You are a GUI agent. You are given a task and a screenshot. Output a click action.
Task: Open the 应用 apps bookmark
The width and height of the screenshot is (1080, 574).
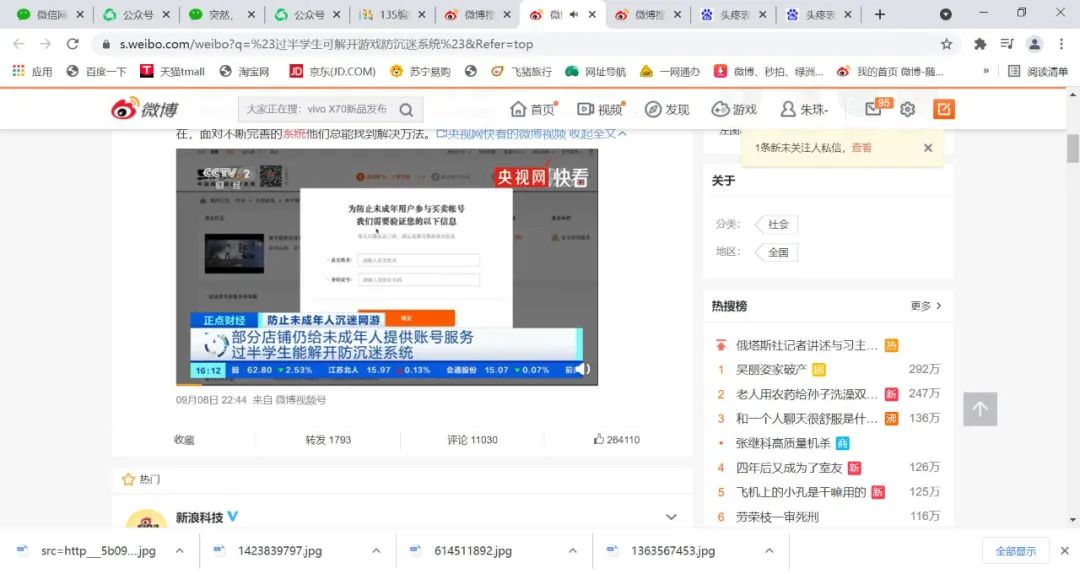tap(32, 72)
